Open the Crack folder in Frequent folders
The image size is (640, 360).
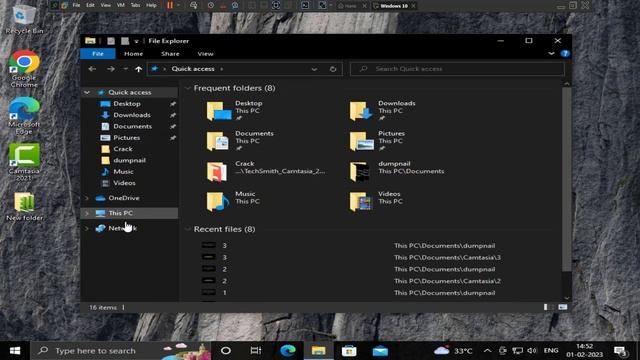(266, 171)
